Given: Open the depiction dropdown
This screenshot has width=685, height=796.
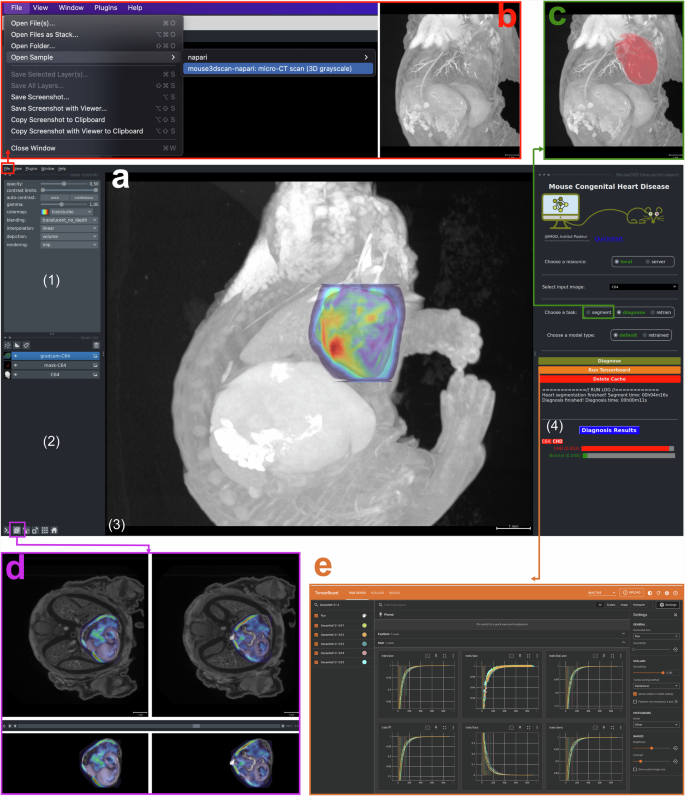Looking at the screenshot, I should coord(69,237).
